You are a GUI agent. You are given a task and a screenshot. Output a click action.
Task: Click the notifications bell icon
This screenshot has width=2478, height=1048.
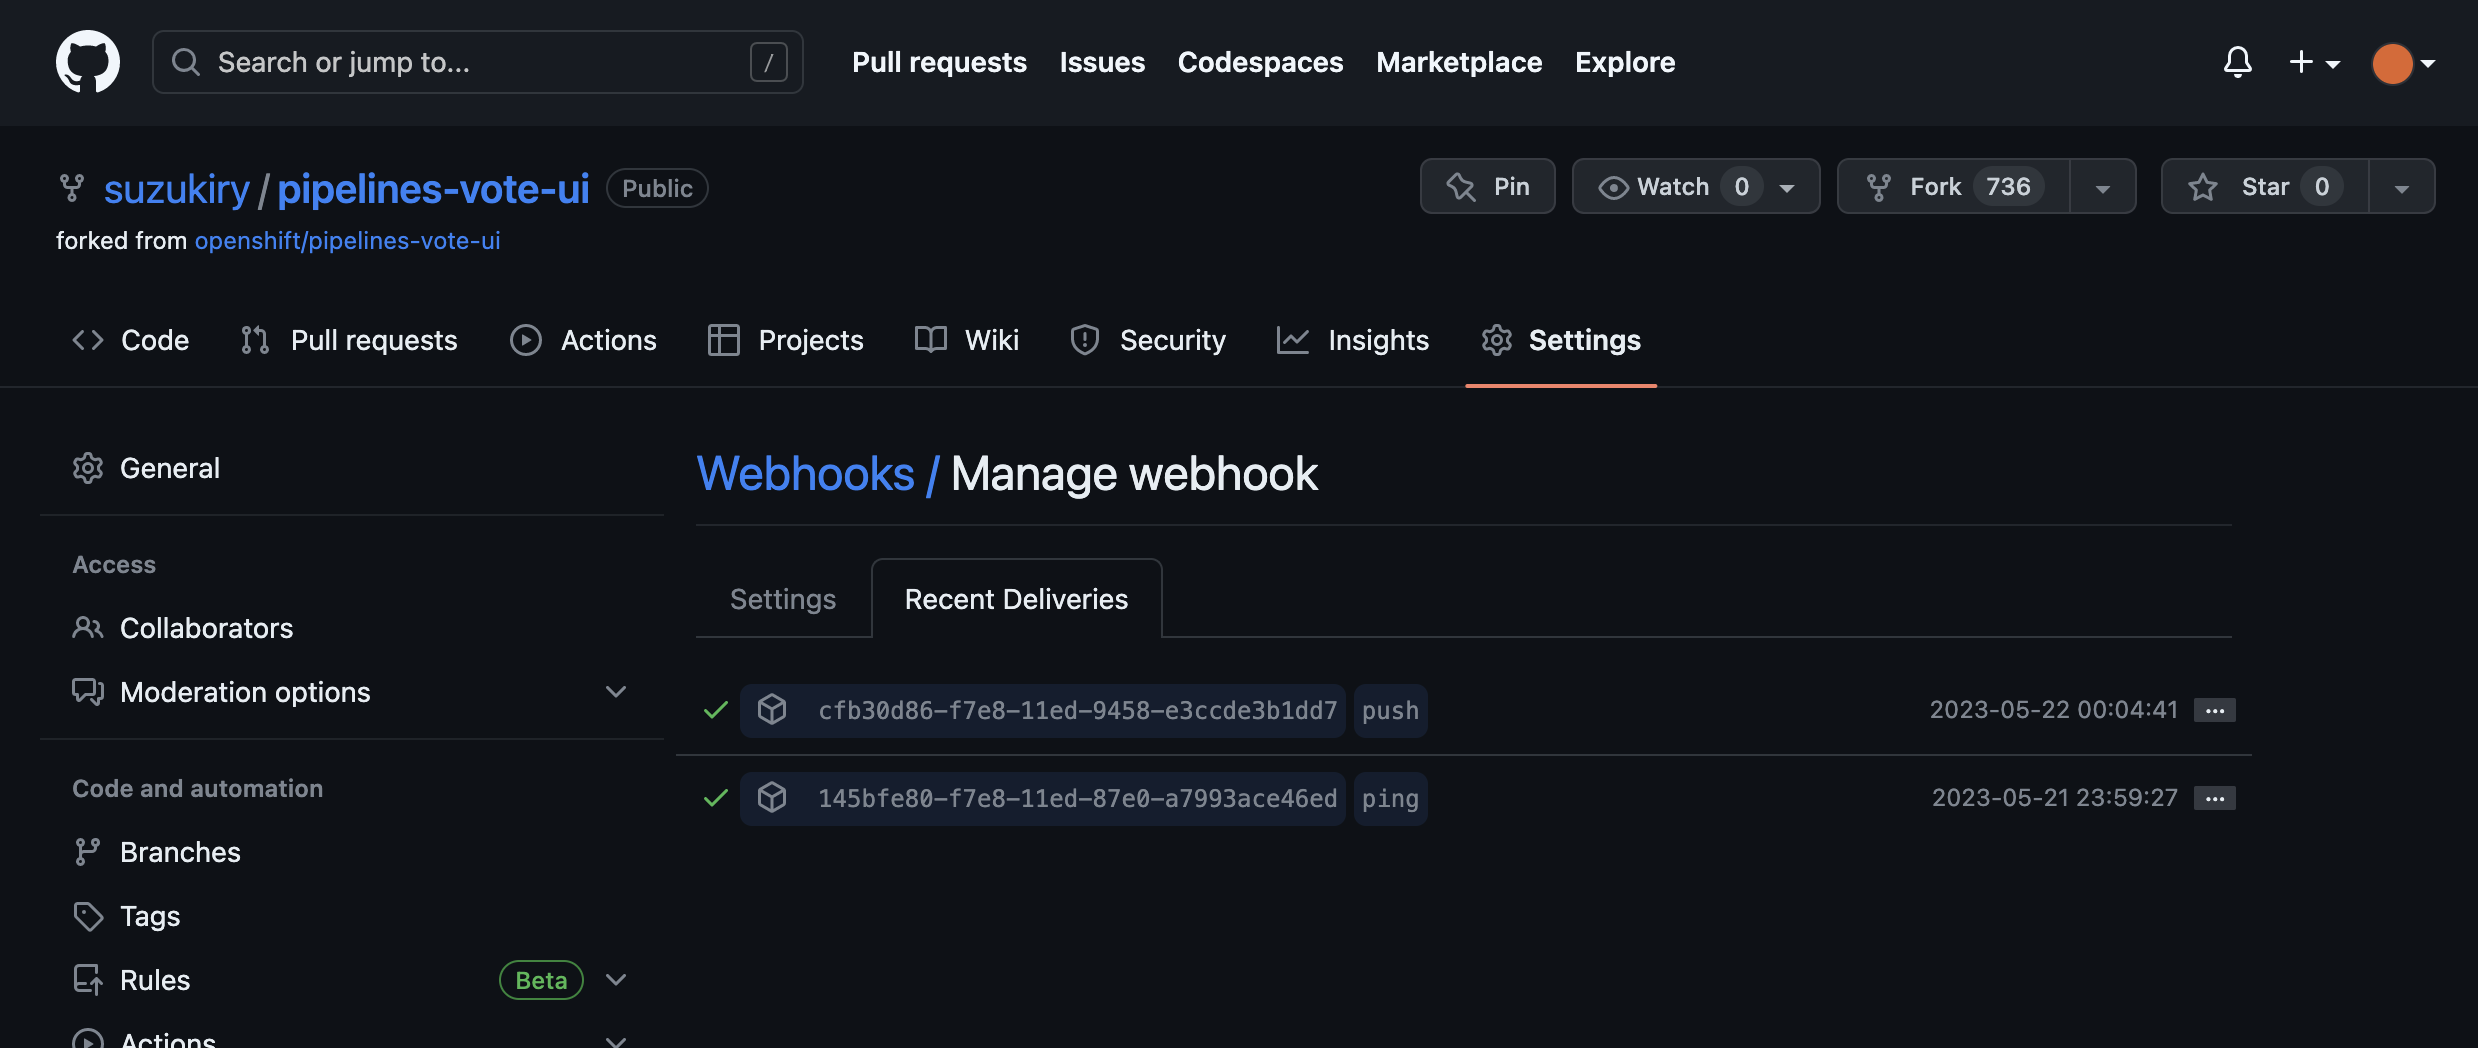click(x=2237, y=62)
